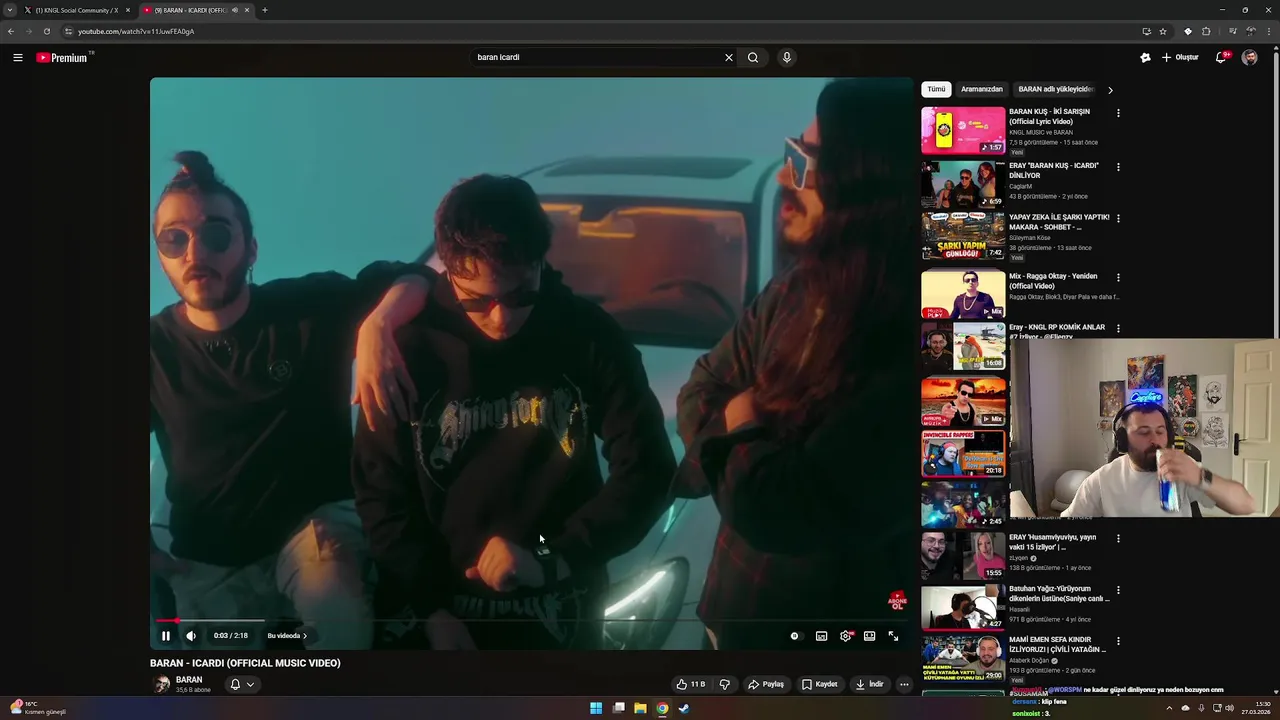Go back with the browser back arrow
This screenshot has width=1280, height=720.
tap(11, 31)
